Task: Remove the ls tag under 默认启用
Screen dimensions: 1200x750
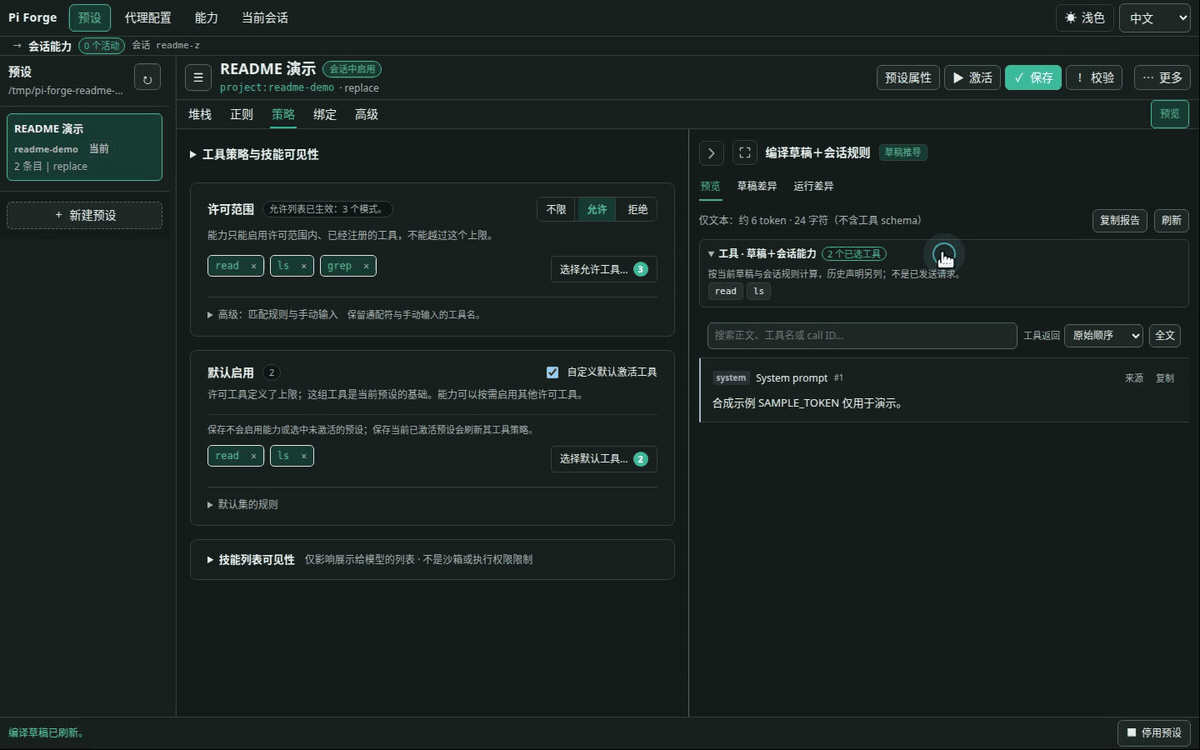Action: coord(304,456)
